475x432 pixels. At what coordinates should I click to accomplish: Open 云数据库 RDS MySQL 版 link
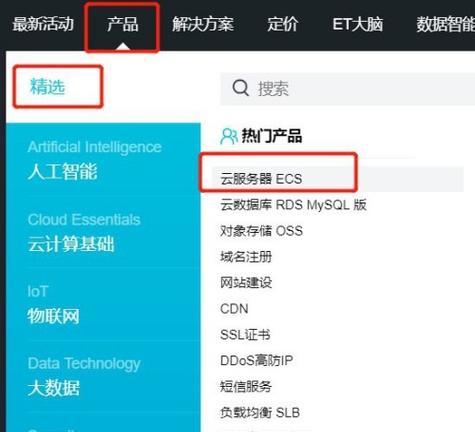(x=293, y=205)
